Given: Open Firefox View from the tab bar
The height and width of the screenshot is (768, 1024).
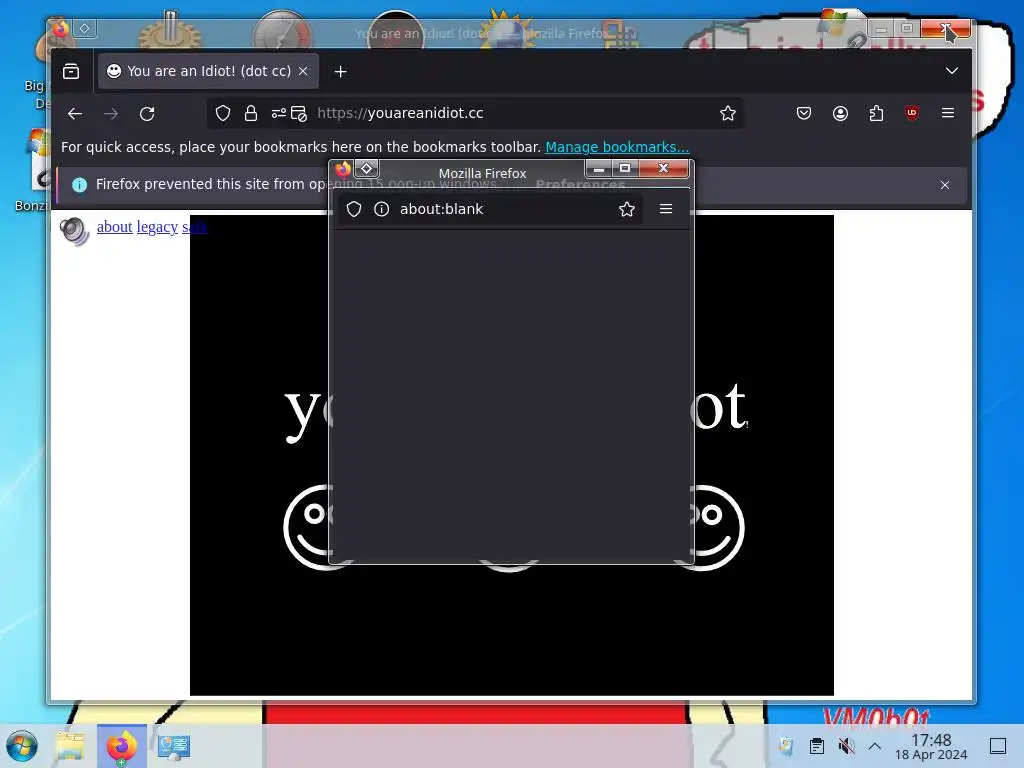Looking at the screenshot, I should coord(71,71).
